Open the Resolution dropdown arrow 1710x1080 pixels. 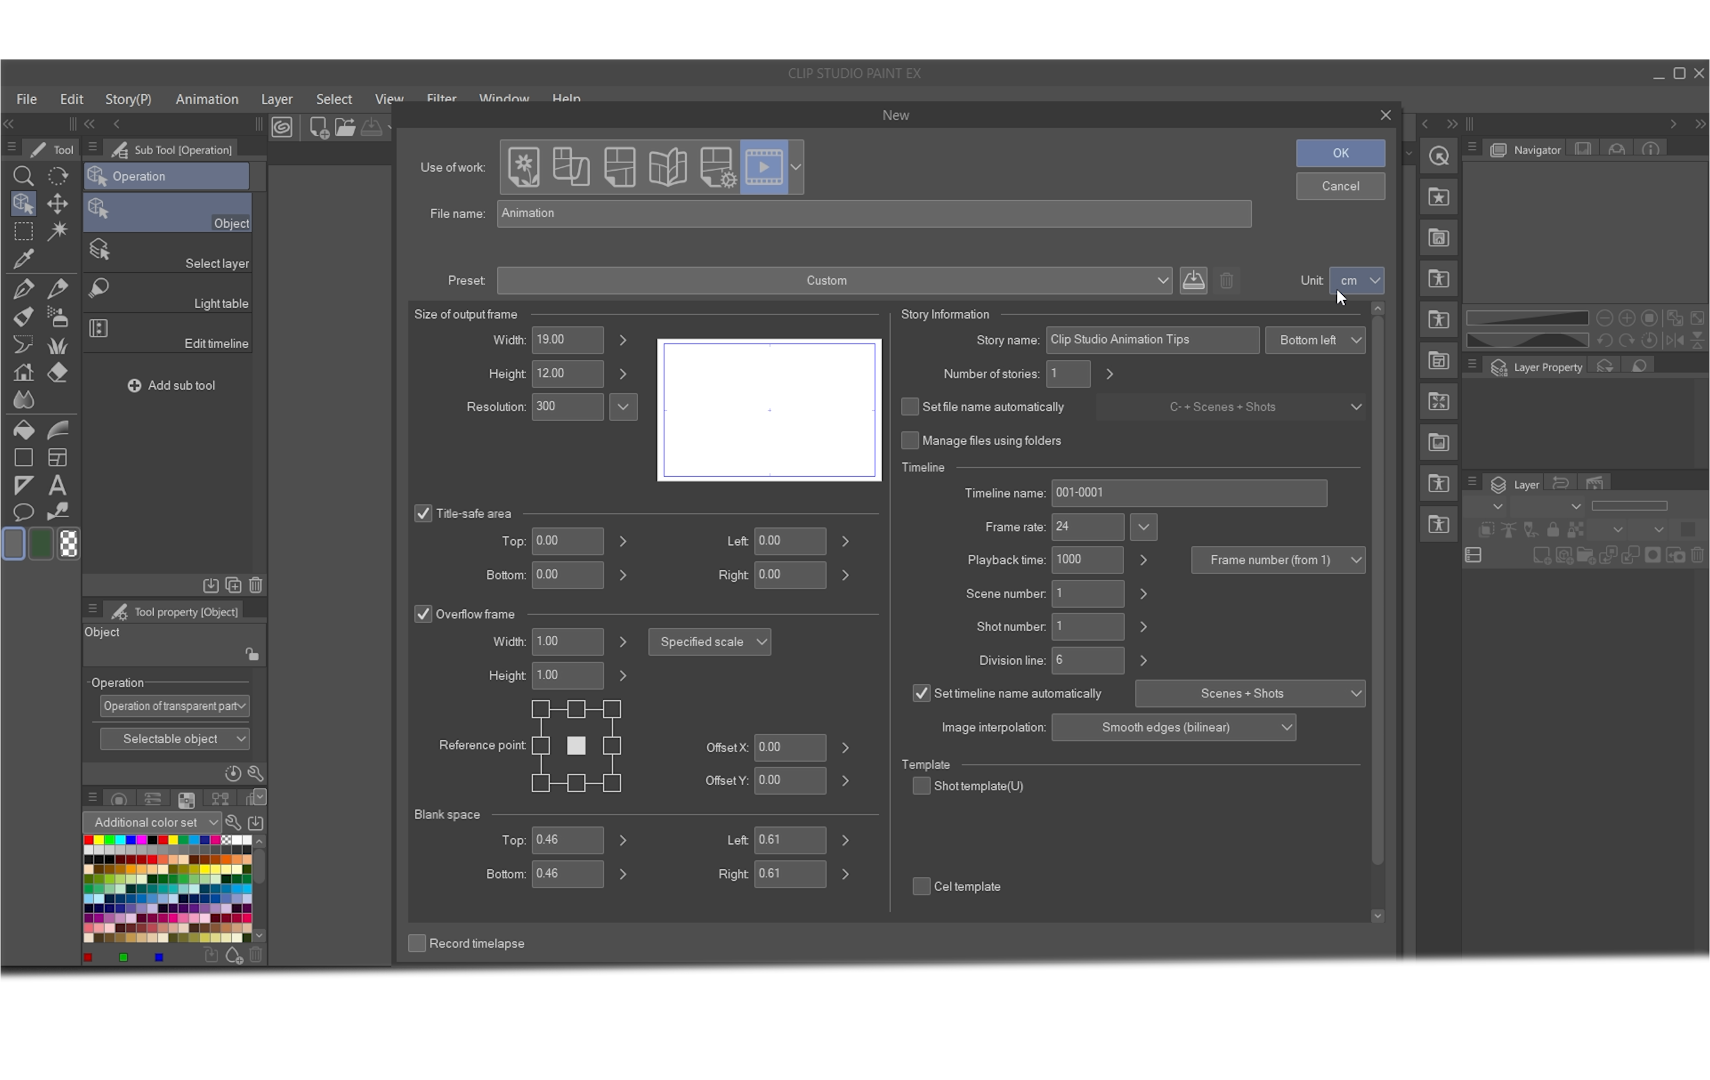623,407
